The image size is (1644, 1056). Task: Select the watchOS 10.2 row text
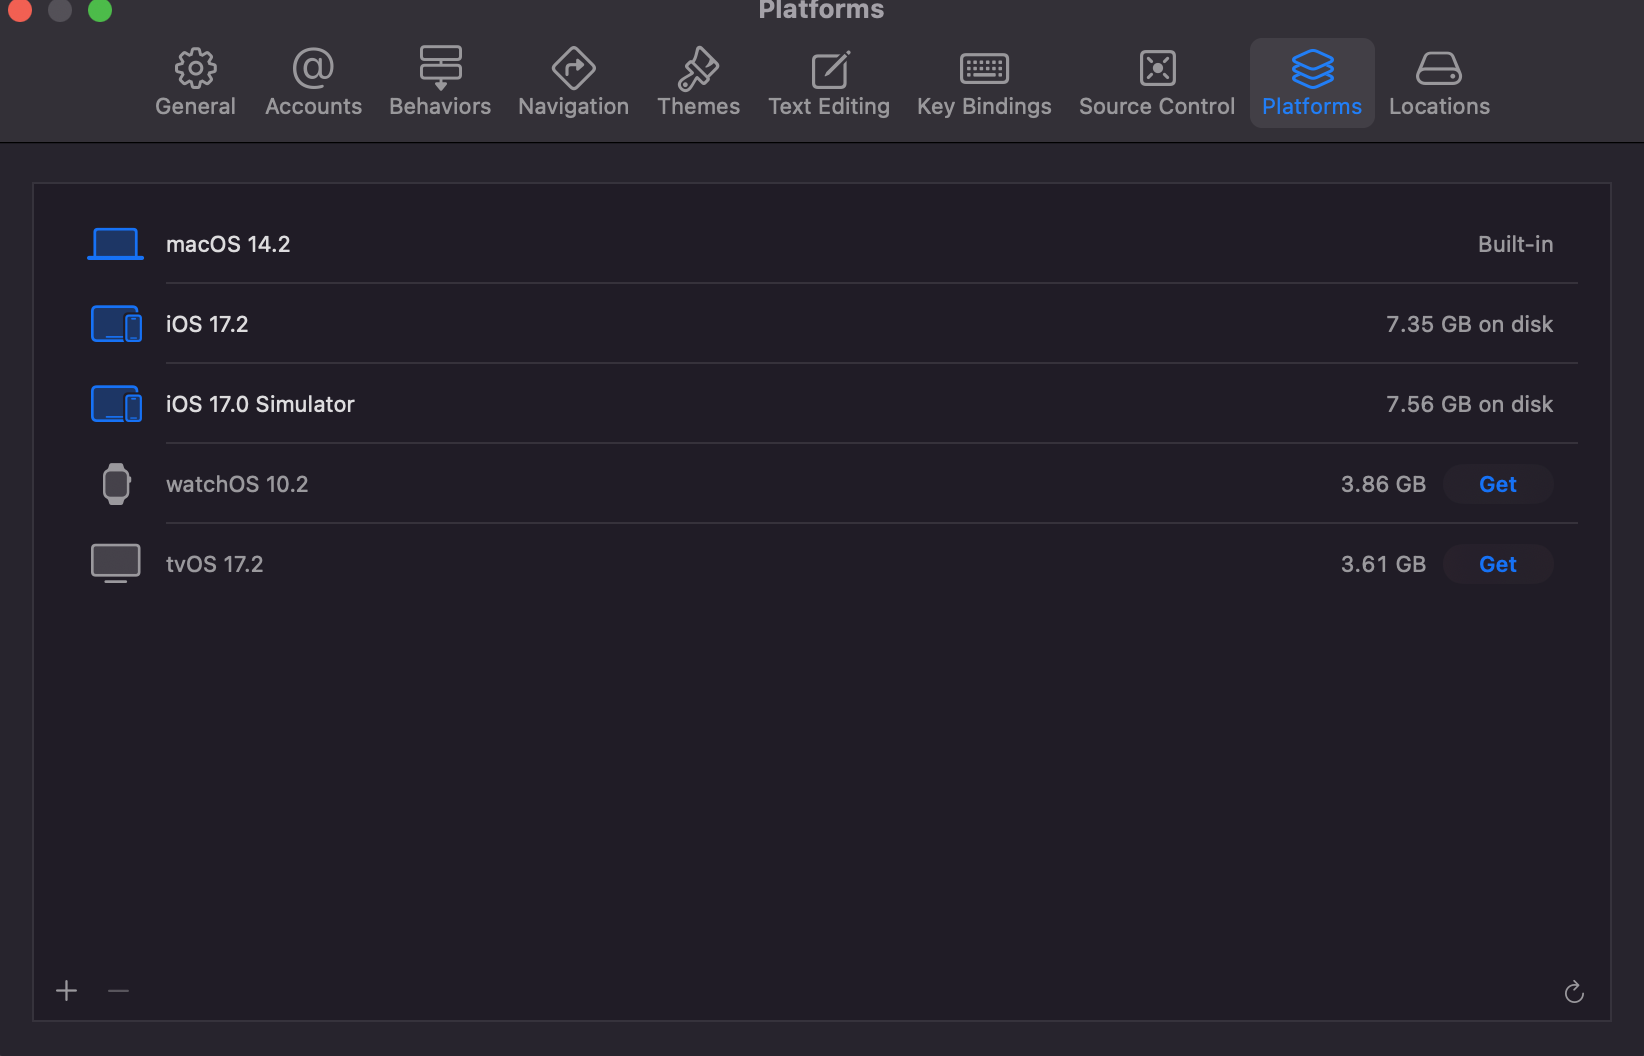pyautogui.click(x=237, y=484)
